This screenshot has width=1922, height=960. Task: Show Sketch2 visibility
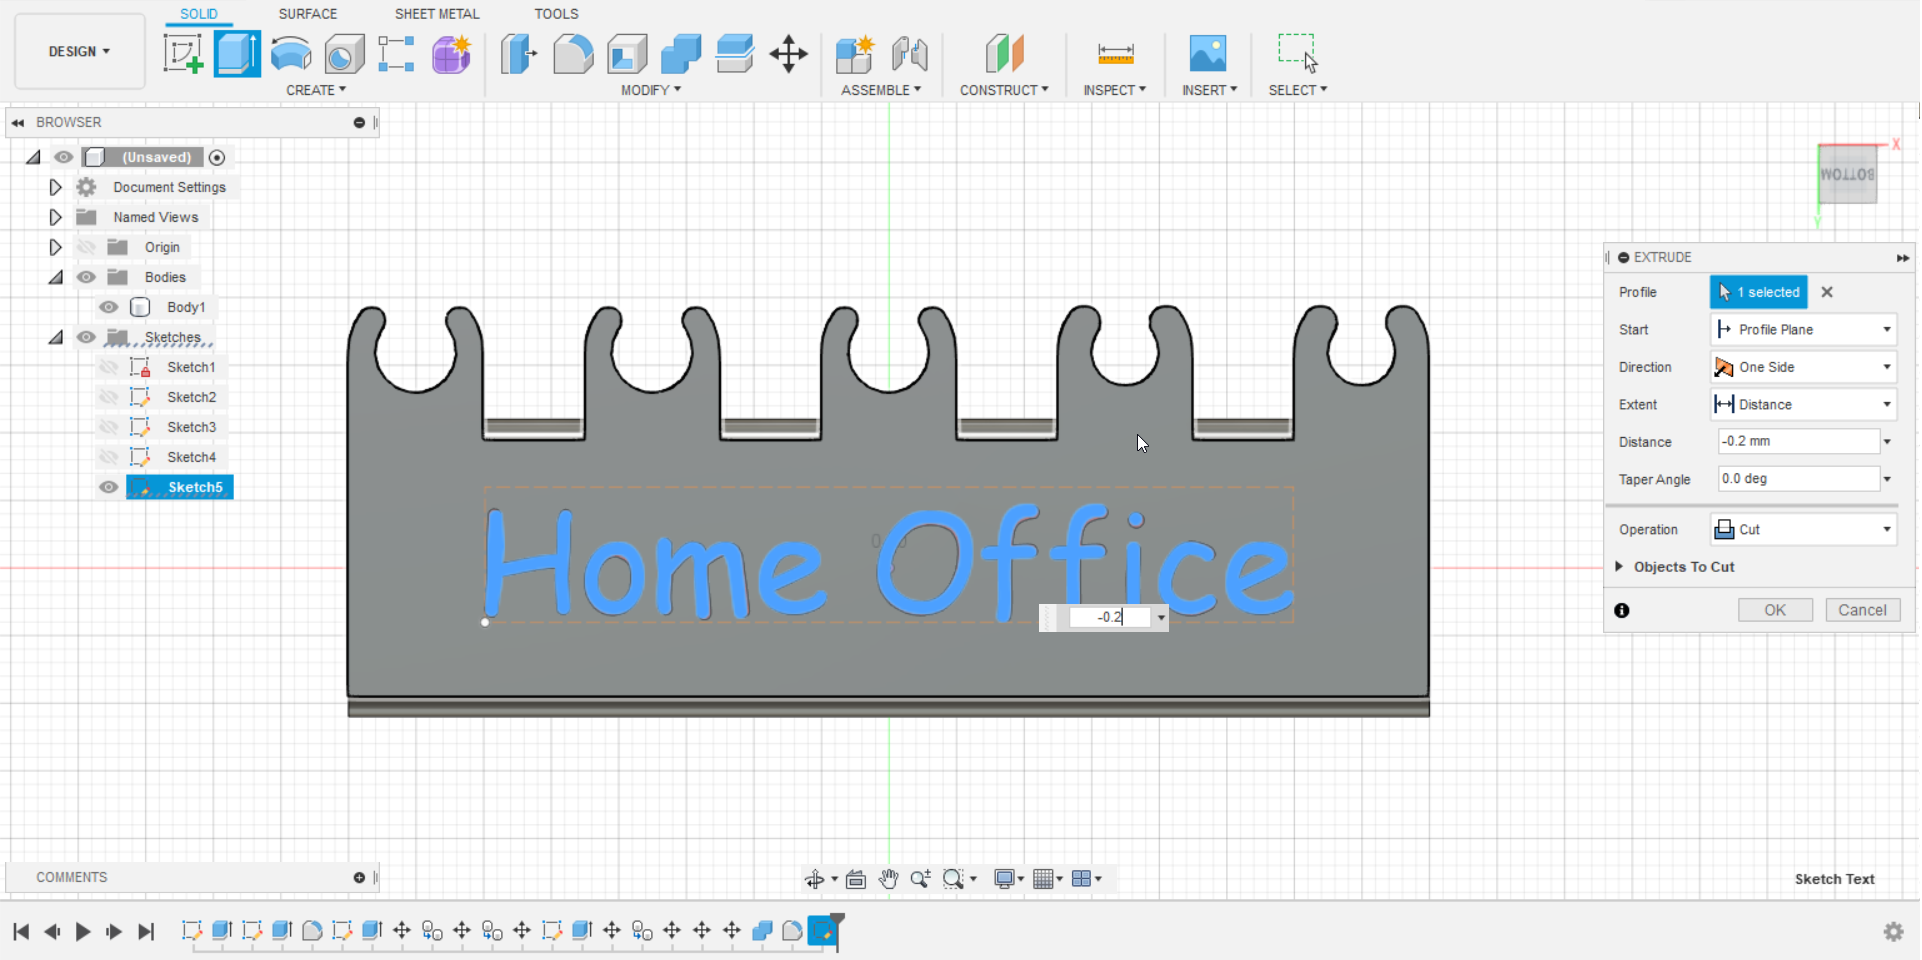click(x=108, y=397)
